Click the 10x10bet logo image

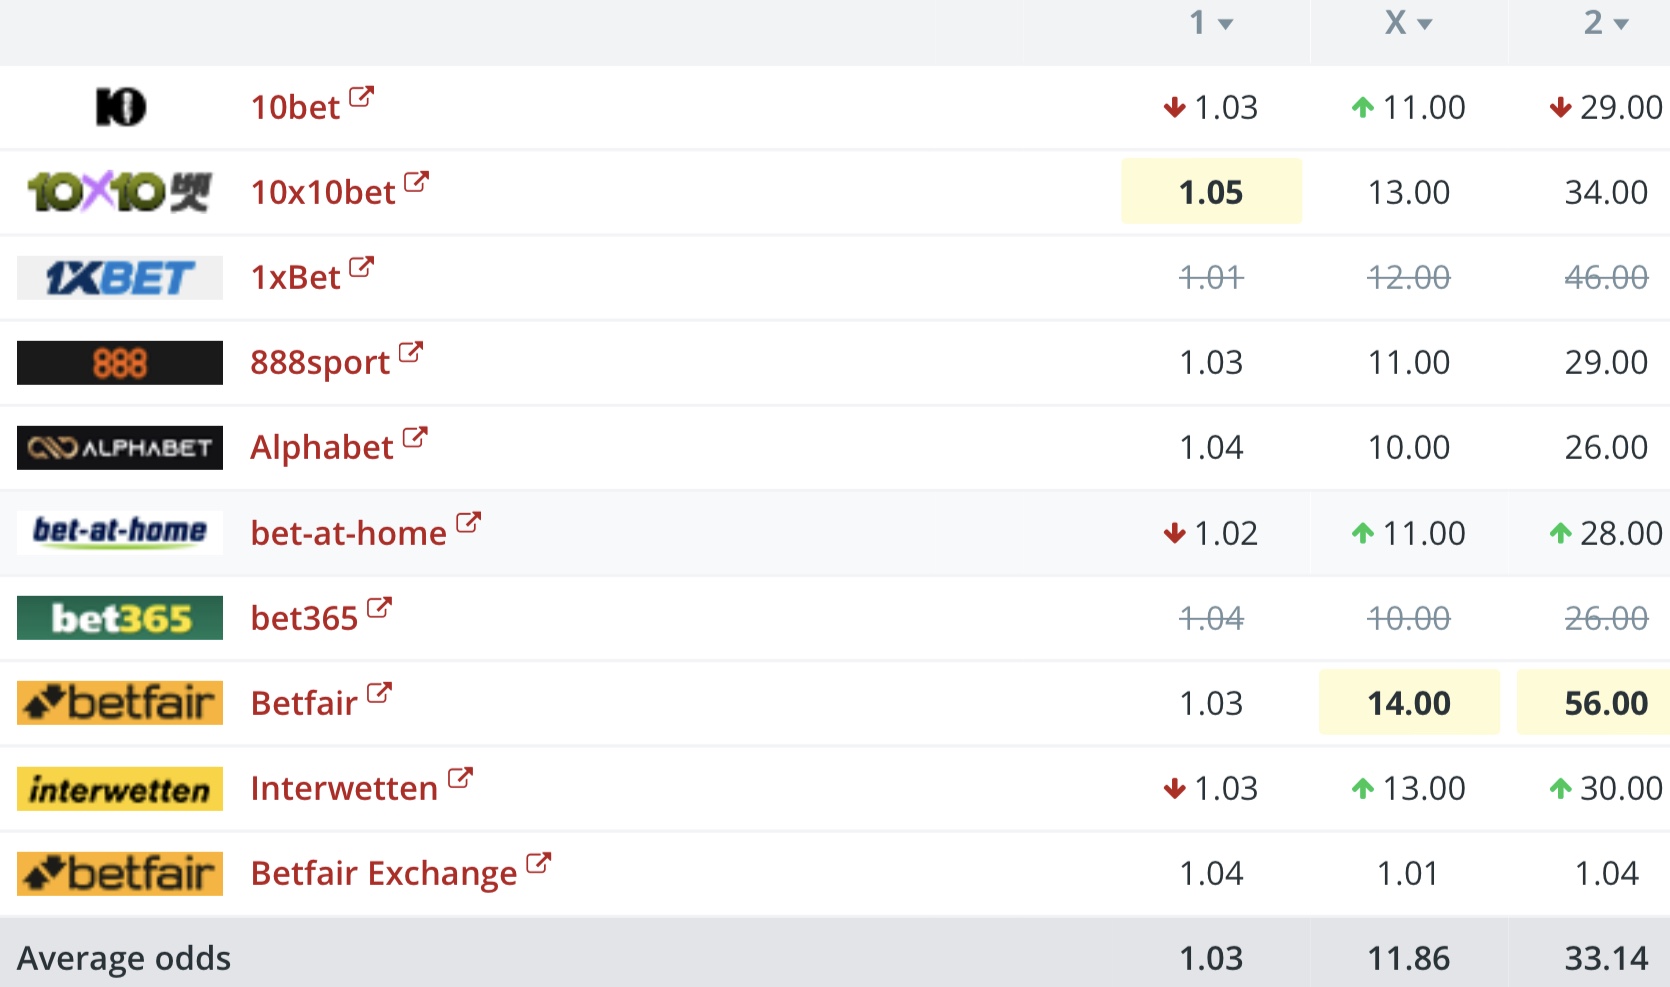pos(120,192)
